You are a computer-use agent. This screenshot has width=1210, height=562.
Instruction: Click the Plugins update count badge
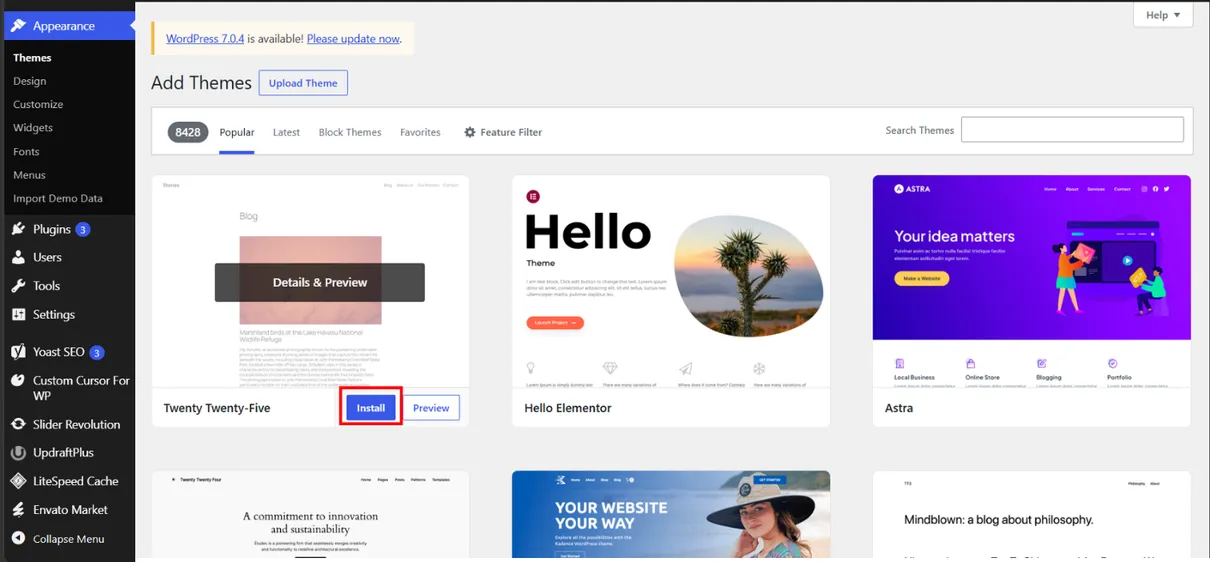(x=83, y=229)
